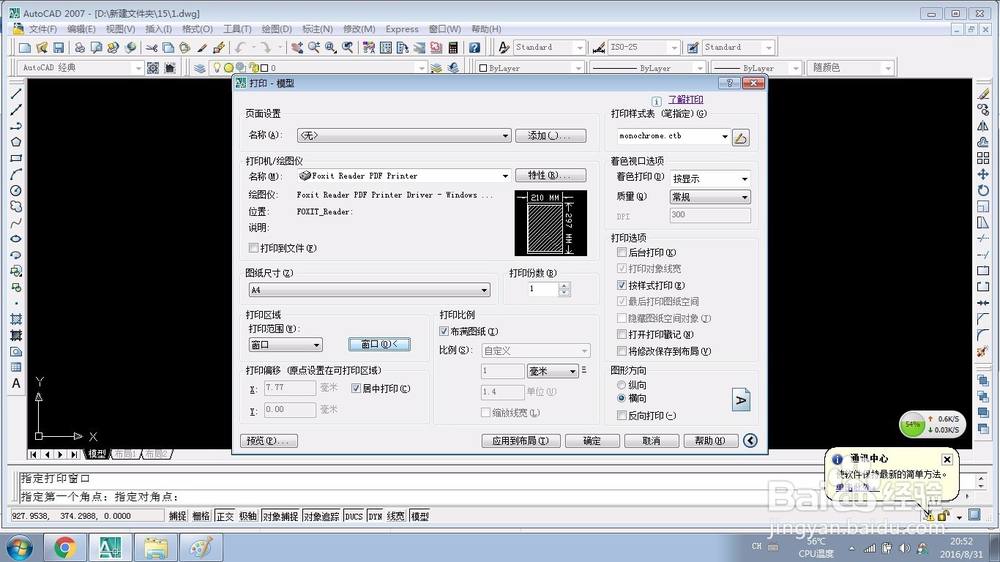
Task: Open the 绘图(D) menu
Action: pyautogui.click(x=276, y=29)
